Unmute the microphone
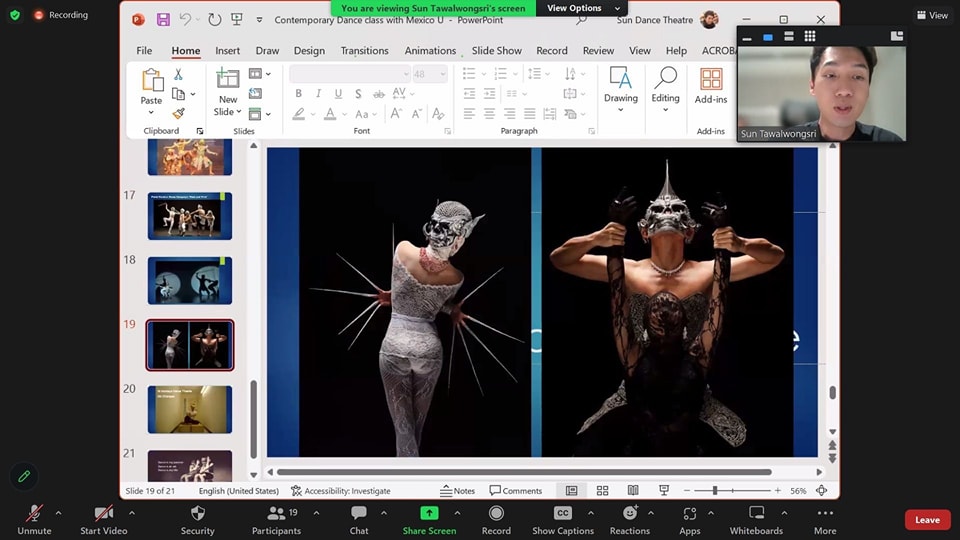The image size is (960, 540). tap(34, 513)
